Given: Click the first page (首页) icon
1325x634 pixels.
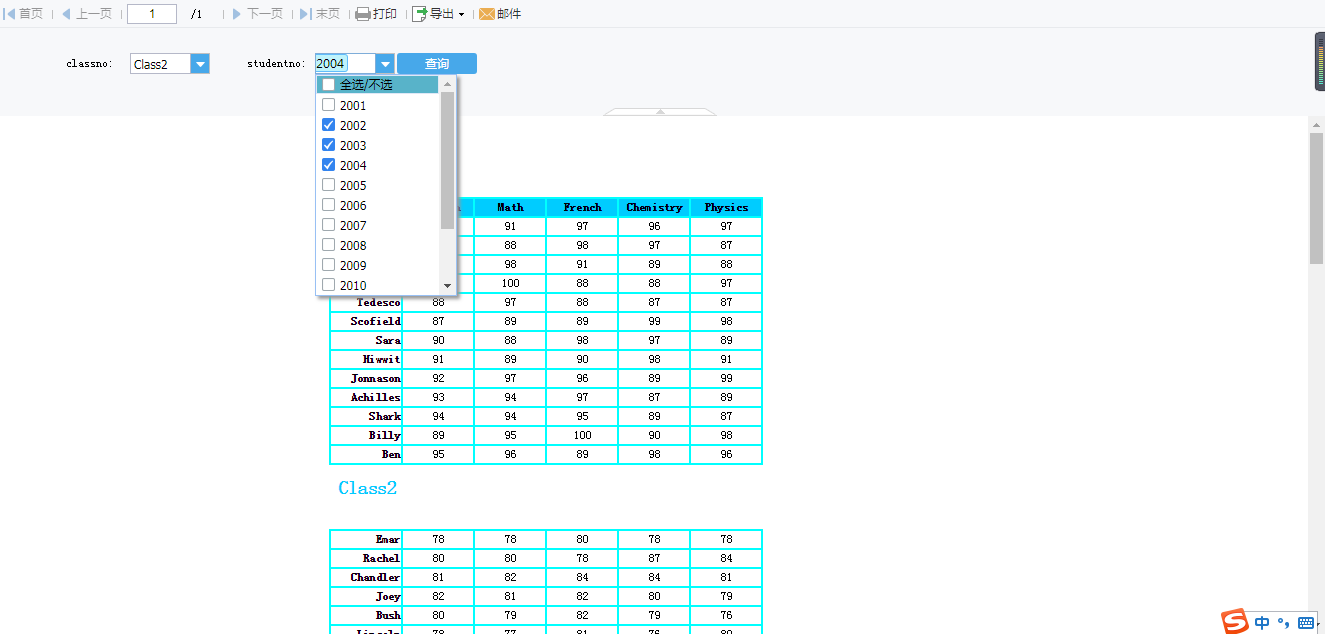Looking at the screenshot, I should 10,14.
